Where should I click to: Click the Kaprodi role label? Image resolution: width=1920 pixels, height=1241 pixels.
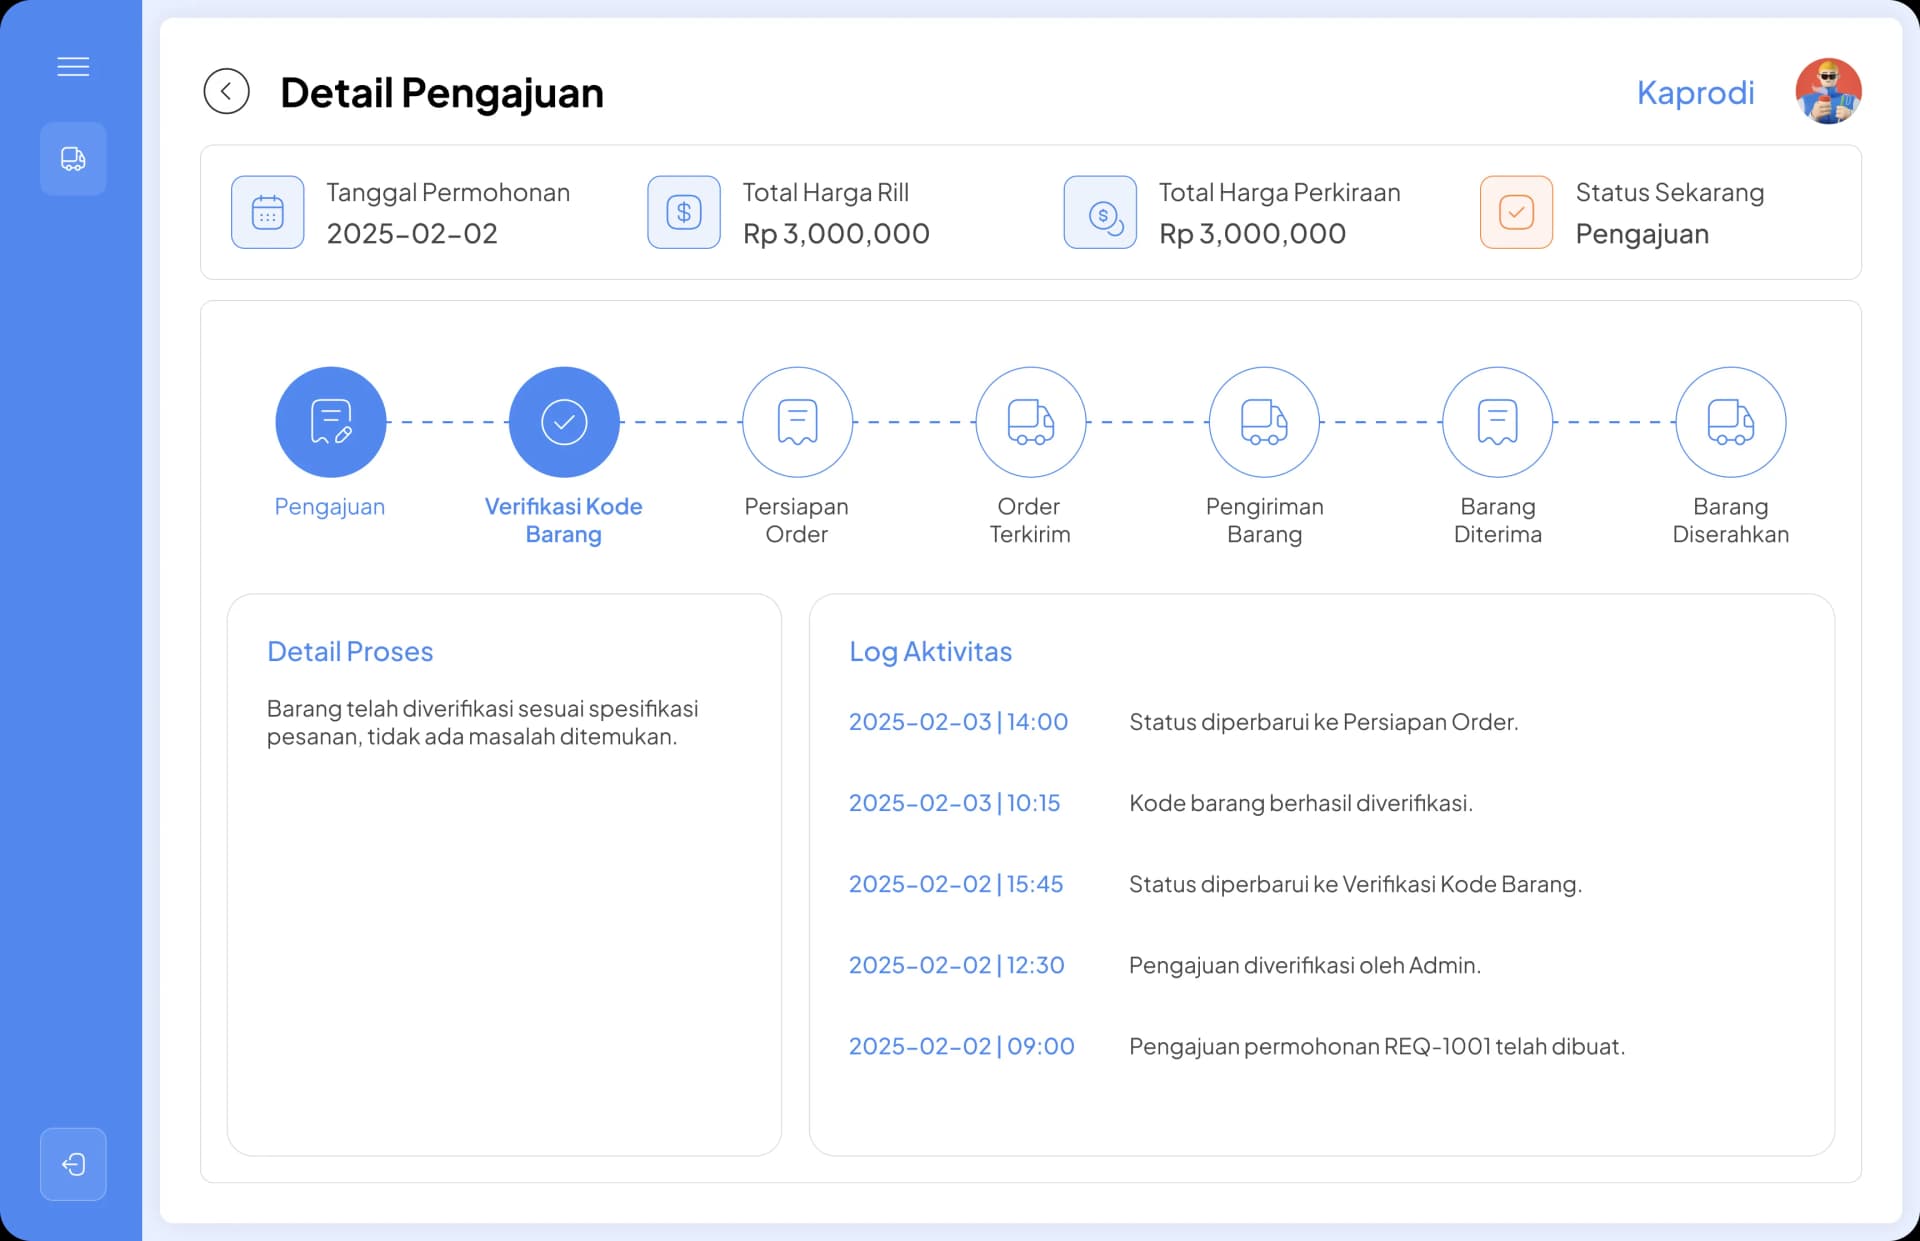[x=1695, y=92]
